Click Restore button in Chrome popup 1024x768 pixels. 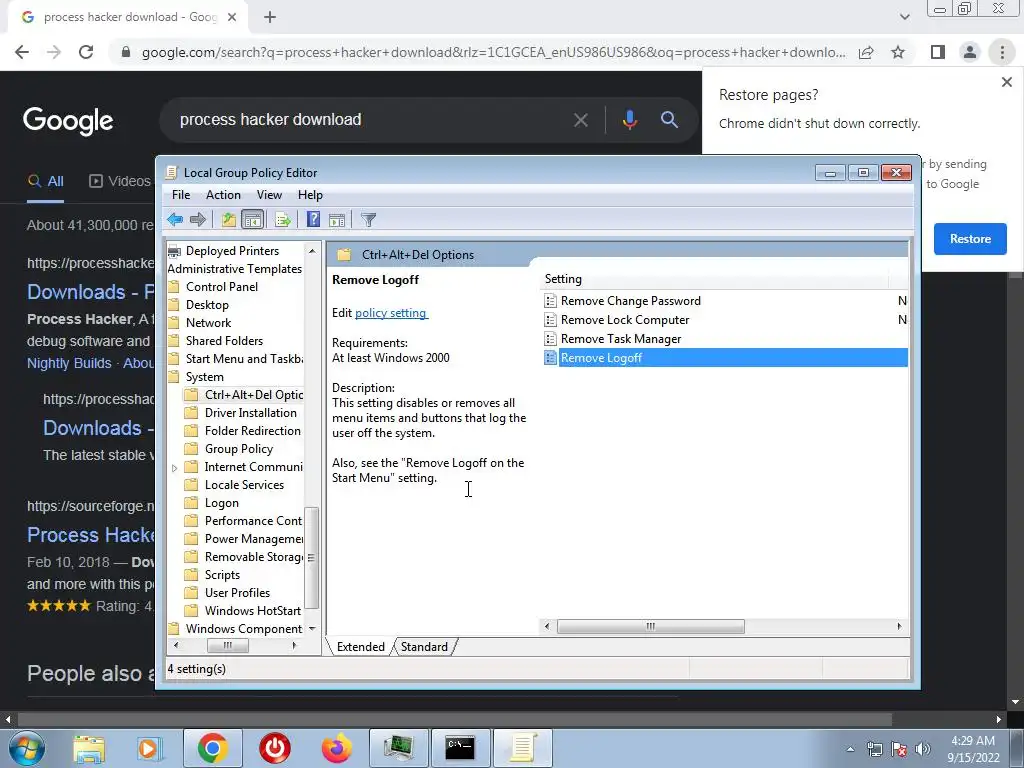click(970, 239)
